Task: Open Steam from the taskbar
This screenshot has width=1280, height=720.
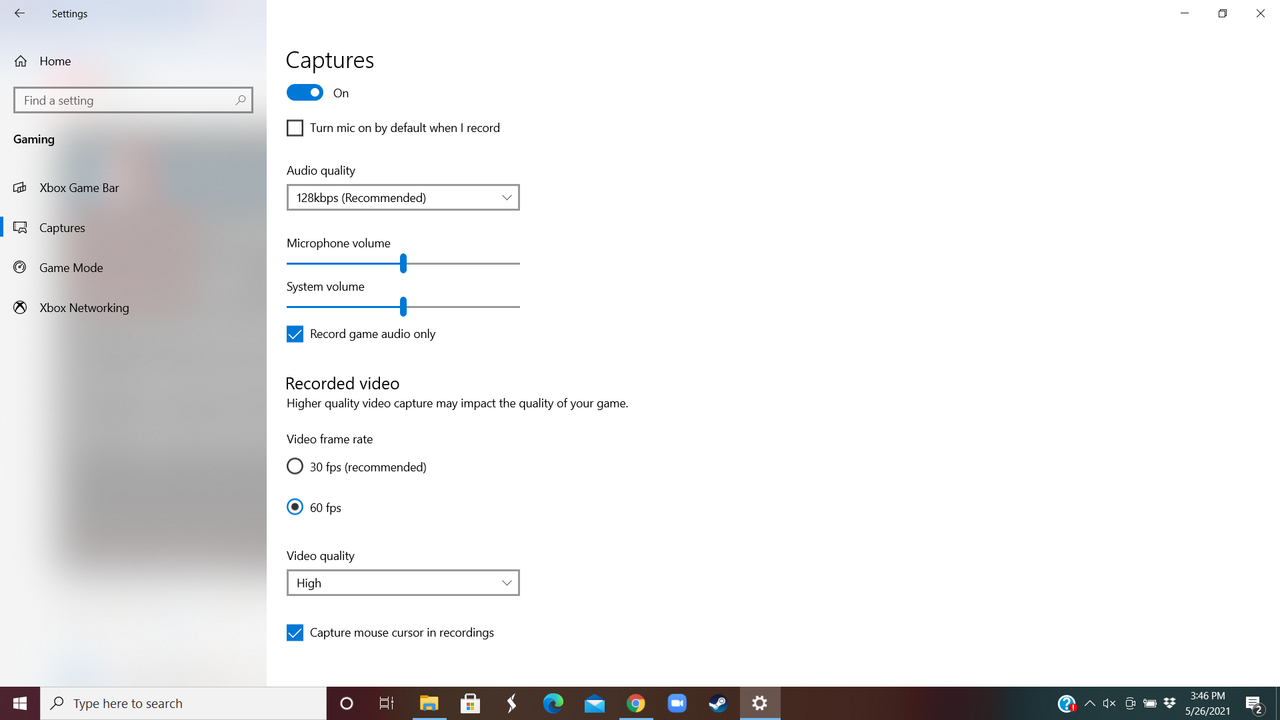Action: [718, 704]
